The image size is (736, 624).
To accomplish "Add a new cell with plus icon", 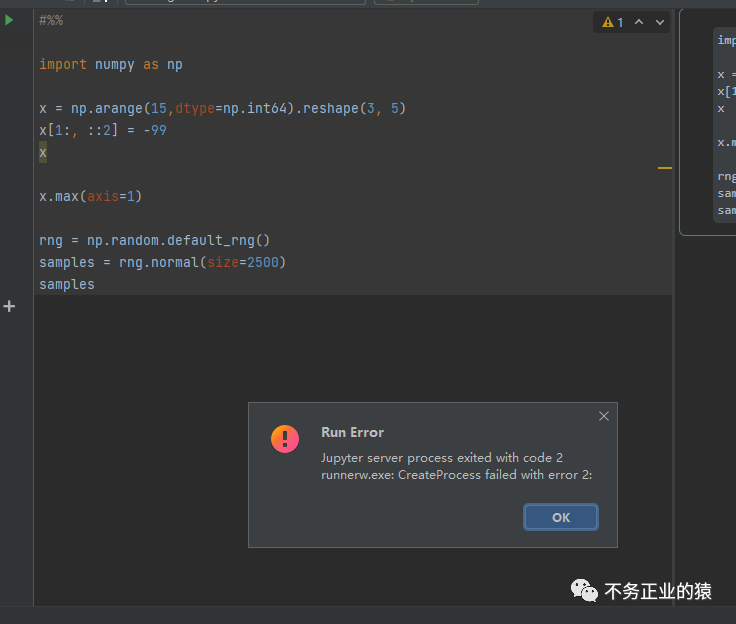I will pyautogui.click(x=10, y=306).
